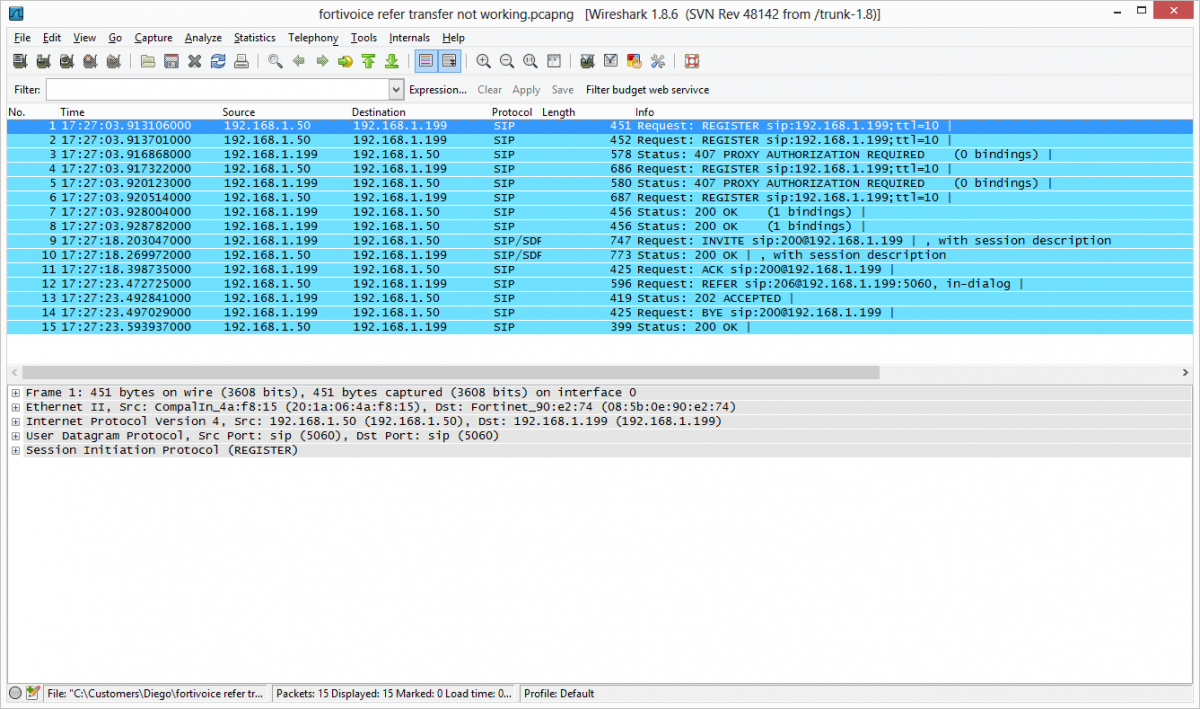Image resolution: width=1200 pixels, height=709 pixels.
Task: Jump to the first packet arrow icon
Action: [368, 62]
